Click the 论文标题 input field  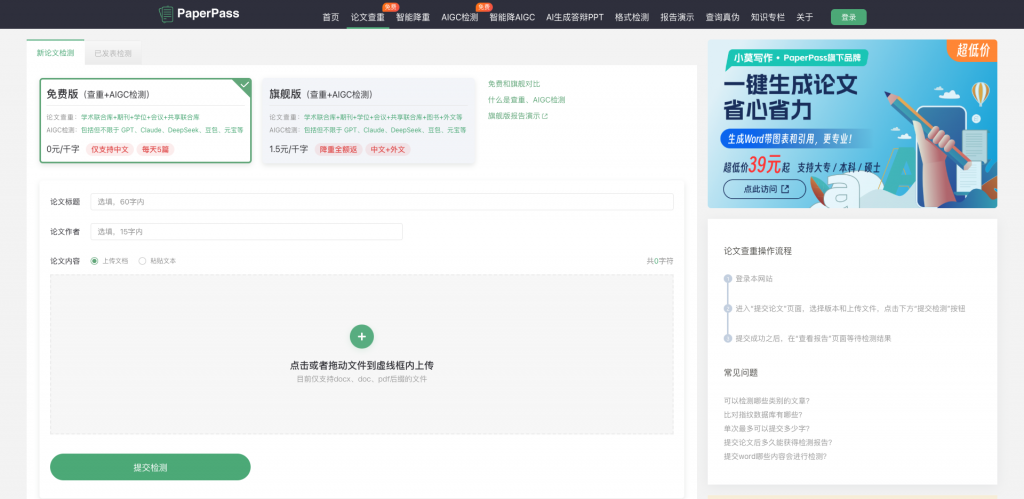(x=382, y=202)
